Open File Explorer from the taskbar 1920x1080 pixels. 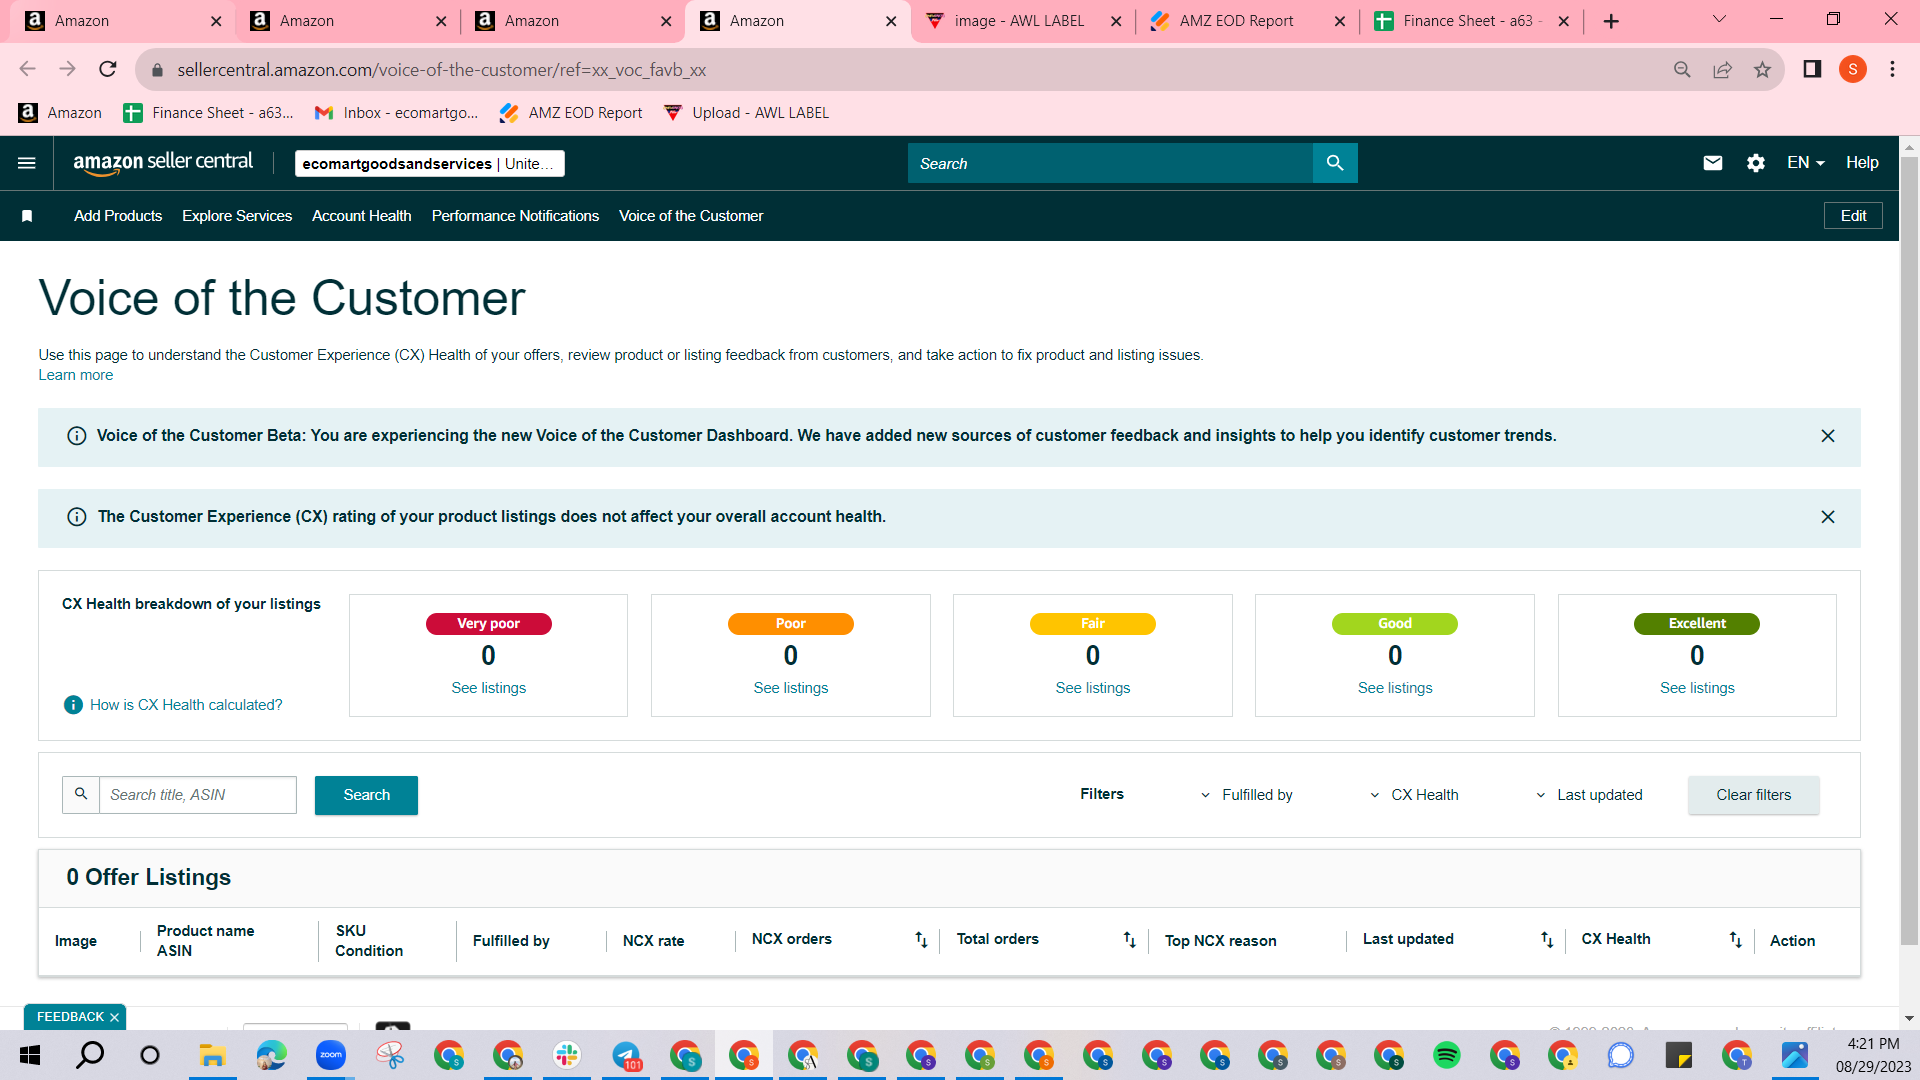pyautogui.click(x=211, y=1055)
